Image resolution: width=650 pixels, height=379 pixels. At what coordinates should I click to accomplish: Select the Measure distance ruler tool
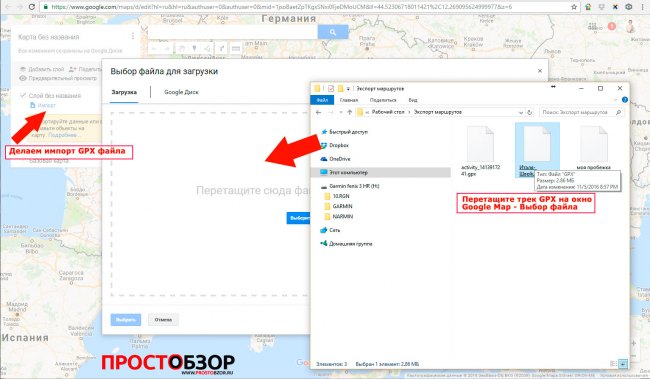235,49
